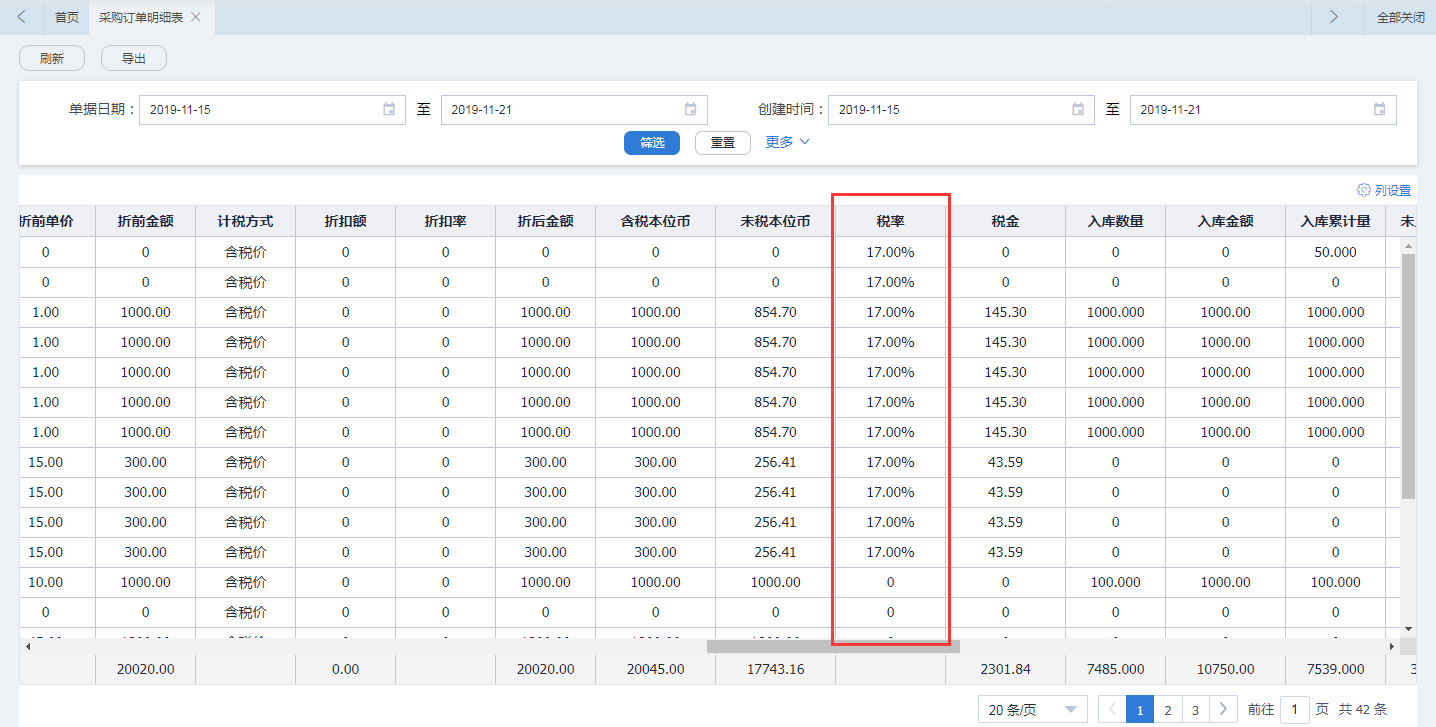Click total 10750.00 in footer row

tap(1226, 669)
